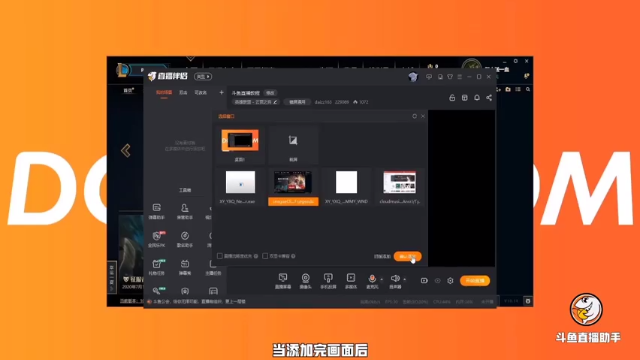This screenshot has width=640, height=360.
Task: Click the multimedia play source icon
Action: click(x=351, y=278)
